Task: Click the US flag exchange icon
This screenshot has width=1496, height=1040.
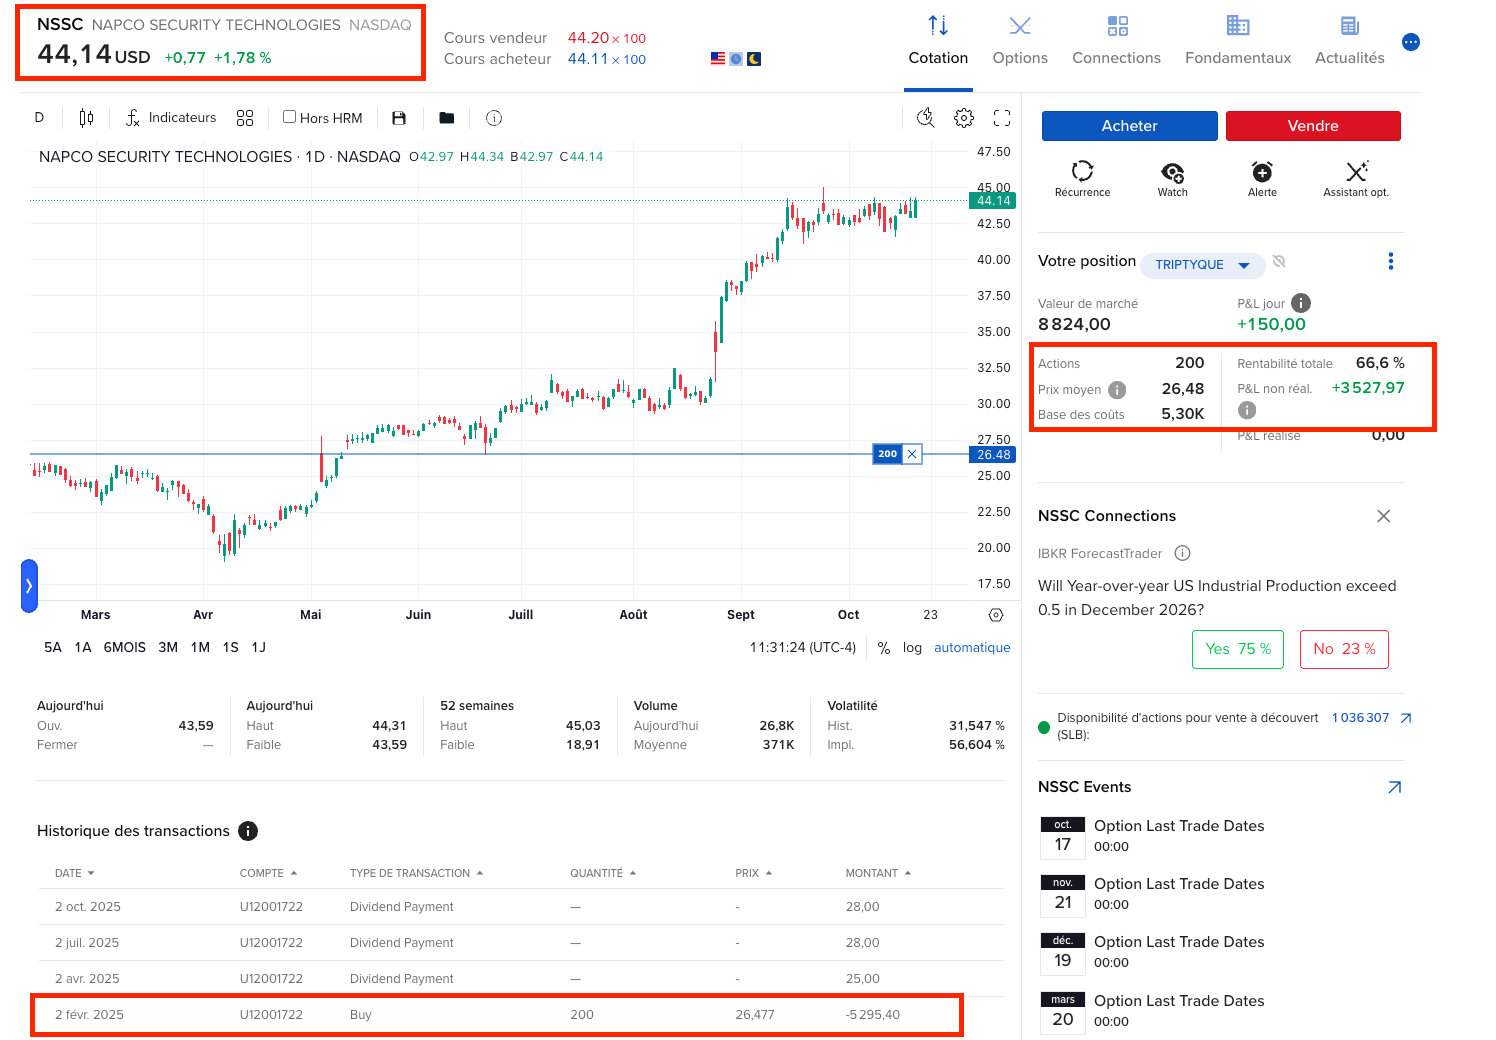Action: 718,59
